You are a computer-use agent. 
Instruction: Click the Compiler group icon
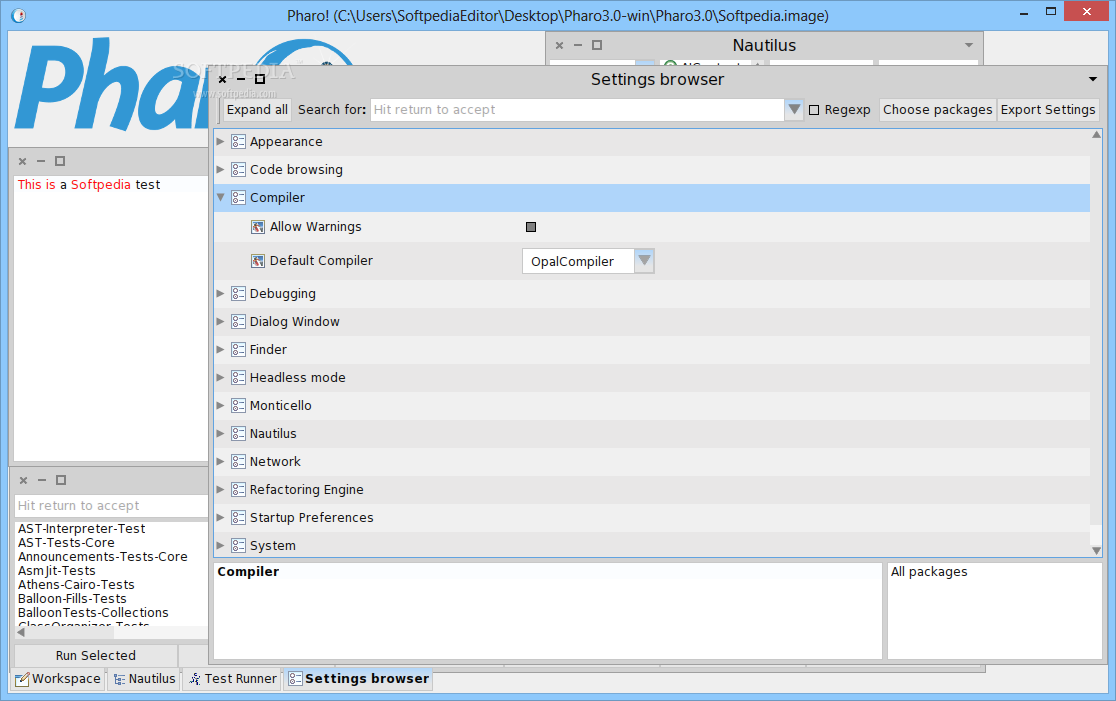click(238, 198)
